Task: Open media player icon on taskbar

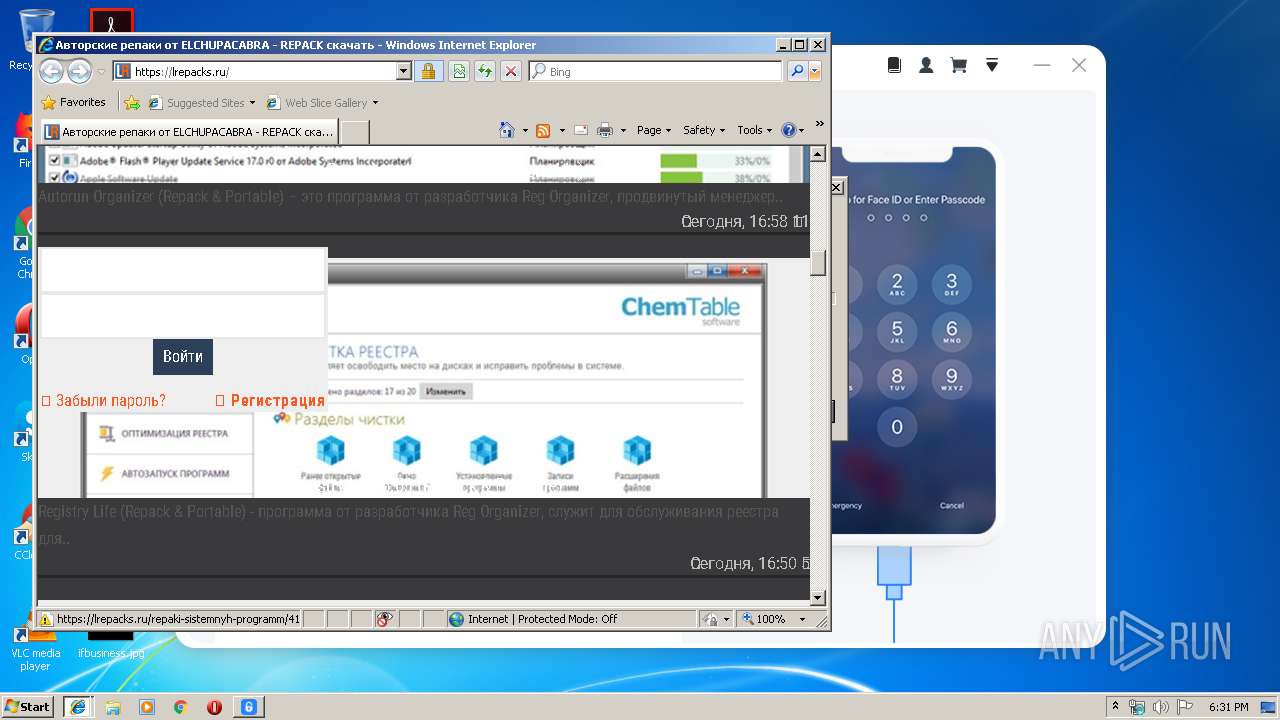Action: click(147, 707)
